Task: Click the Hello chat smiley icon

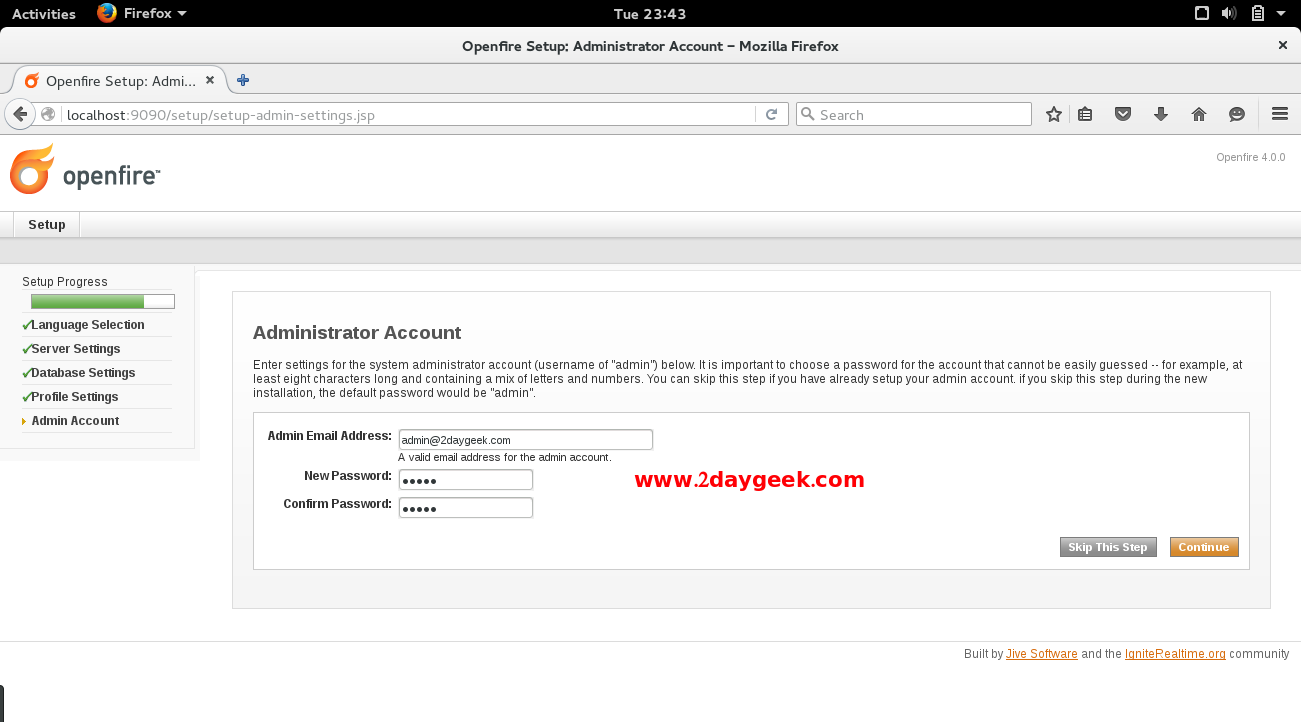Action: pyautogui.click(x=1237, y=114)
